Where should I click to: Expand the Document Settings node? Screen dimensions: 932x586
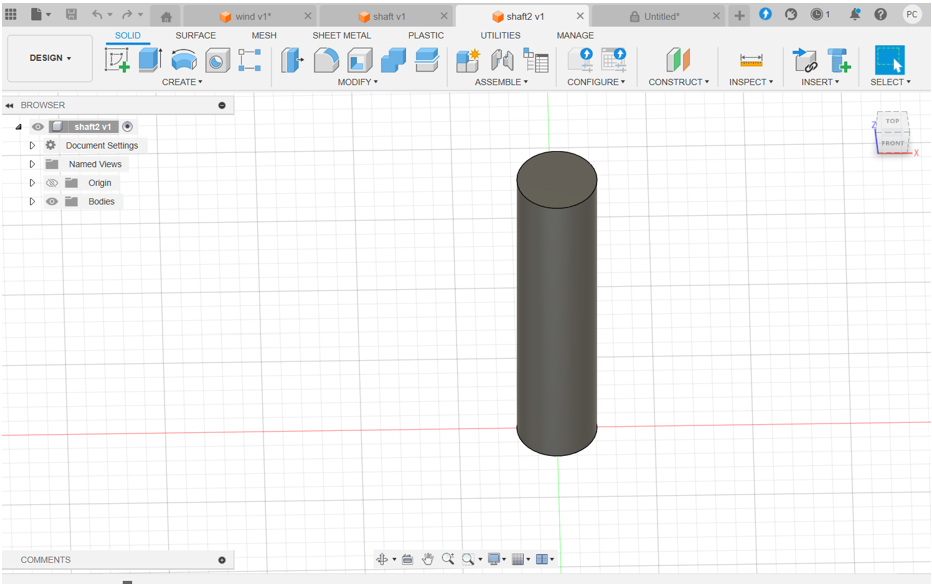click(x=32, y=146)
